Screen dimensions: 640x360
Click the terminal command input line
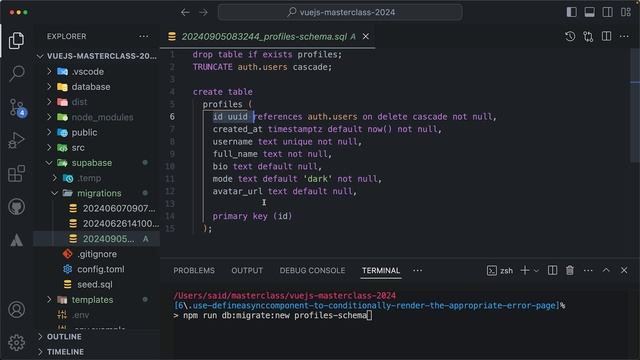(273, 315)
